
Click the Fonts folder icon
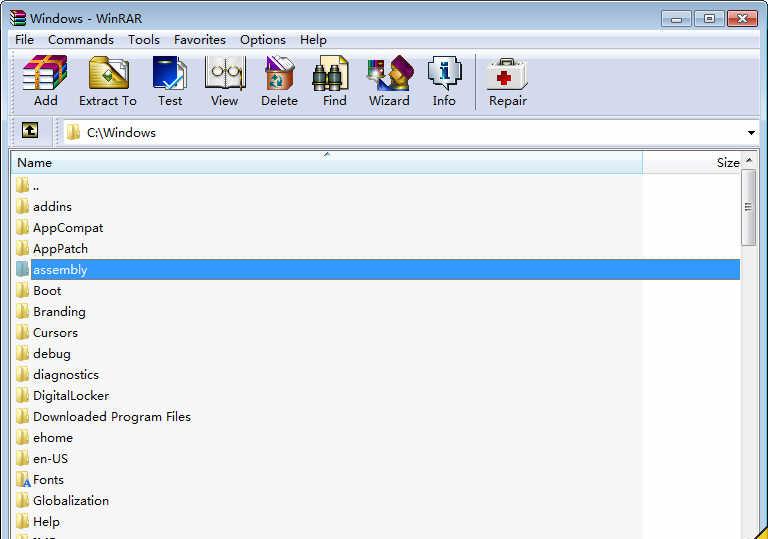[x=23, y=479]
